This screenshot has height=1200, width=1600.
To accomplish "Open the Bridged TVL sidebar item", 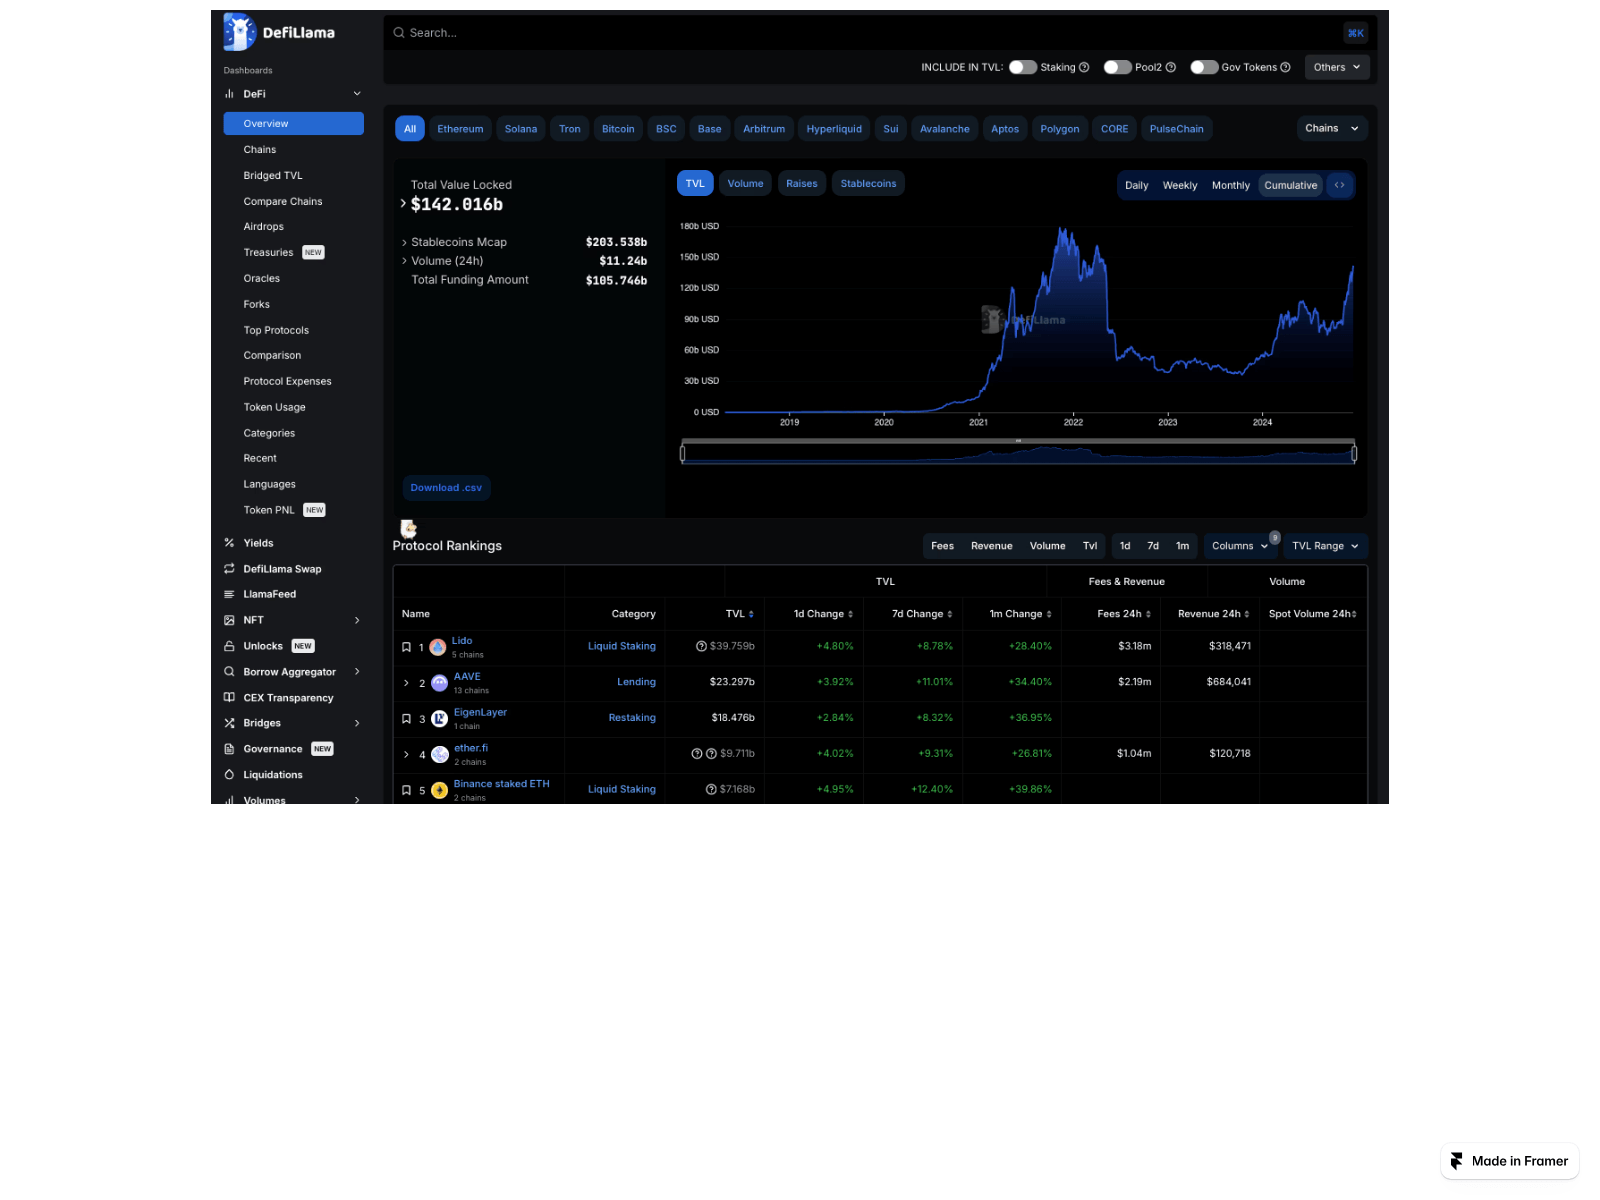I will point(273,175).
